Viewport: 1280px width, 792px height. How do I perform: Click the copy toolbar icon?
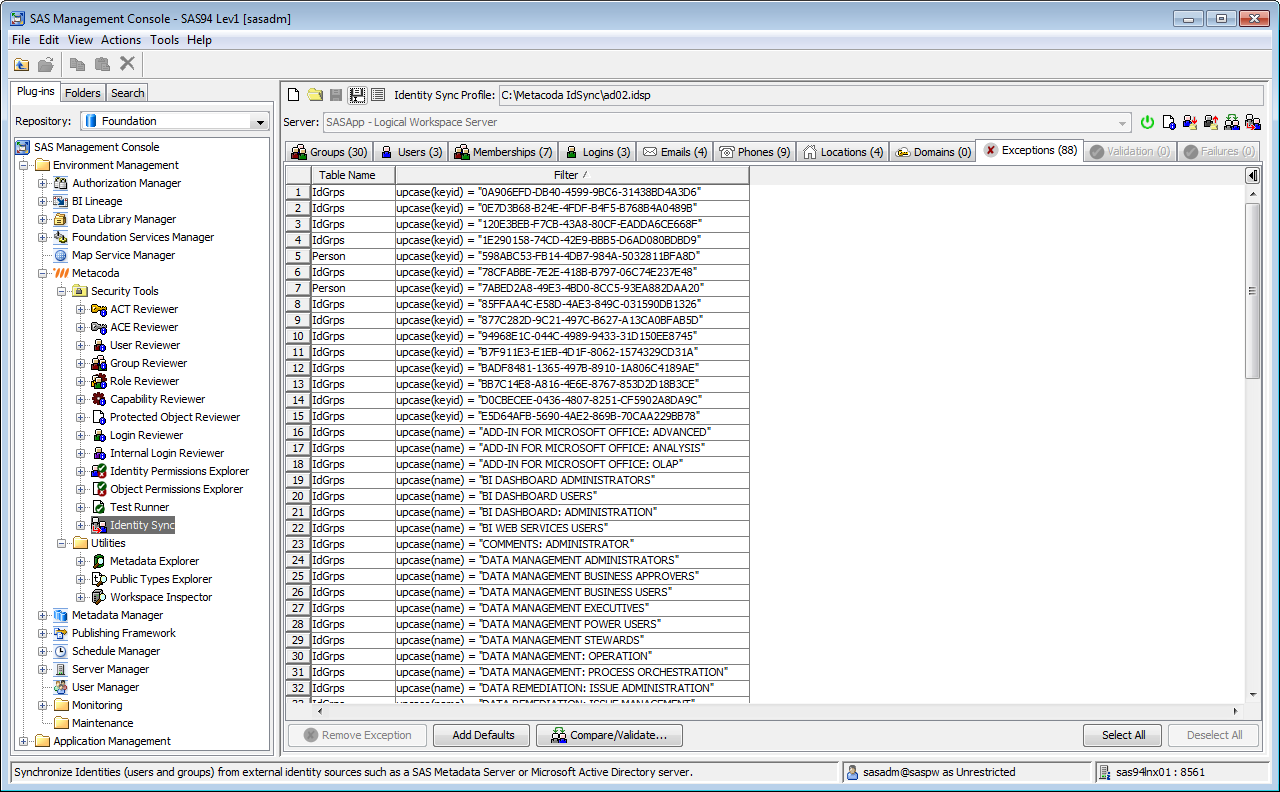77,64
